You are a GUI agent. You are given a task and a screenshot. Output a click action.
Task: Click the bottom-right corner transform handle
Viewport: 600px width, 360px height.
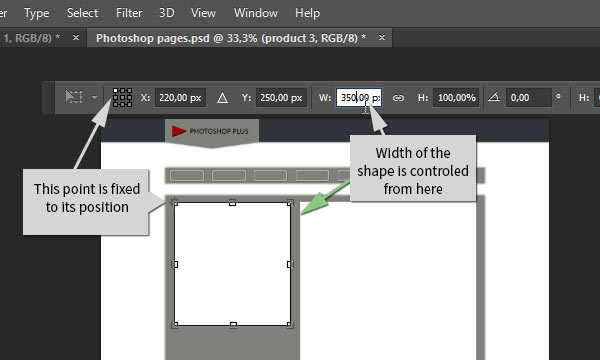290,325
